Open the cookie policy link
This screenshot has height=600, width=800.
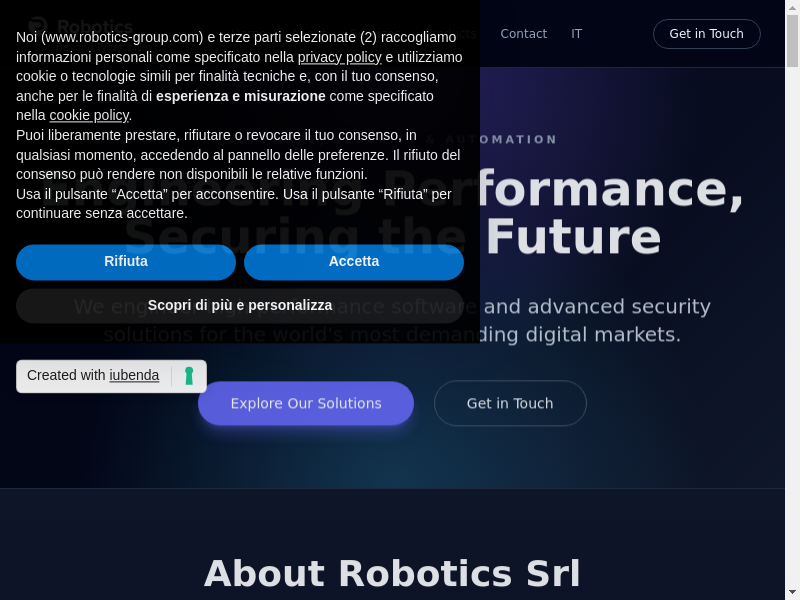89,115
